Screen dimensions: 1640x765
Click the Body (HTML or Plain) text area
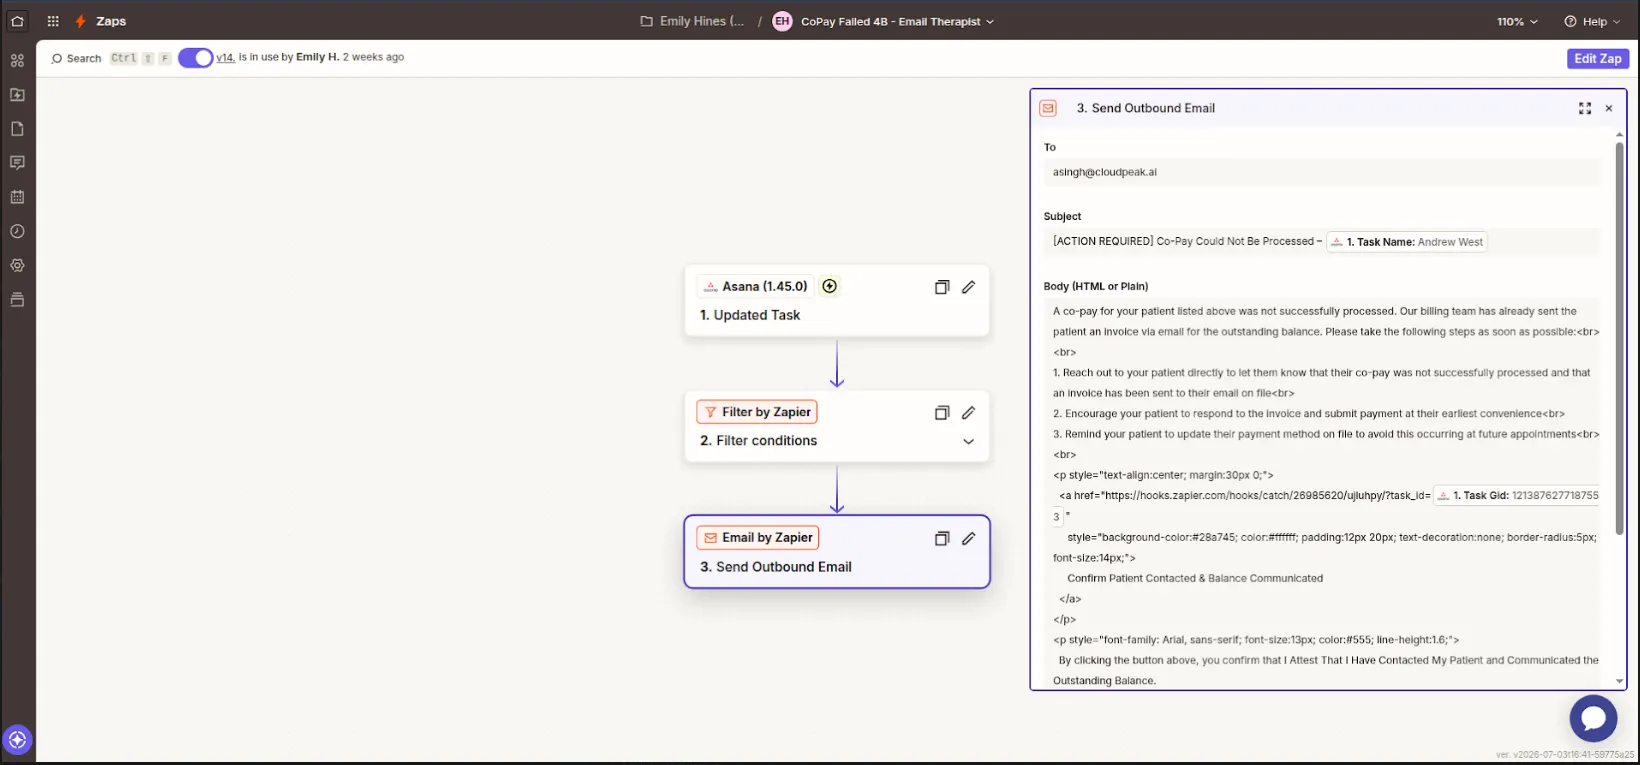click(1321, 494)
